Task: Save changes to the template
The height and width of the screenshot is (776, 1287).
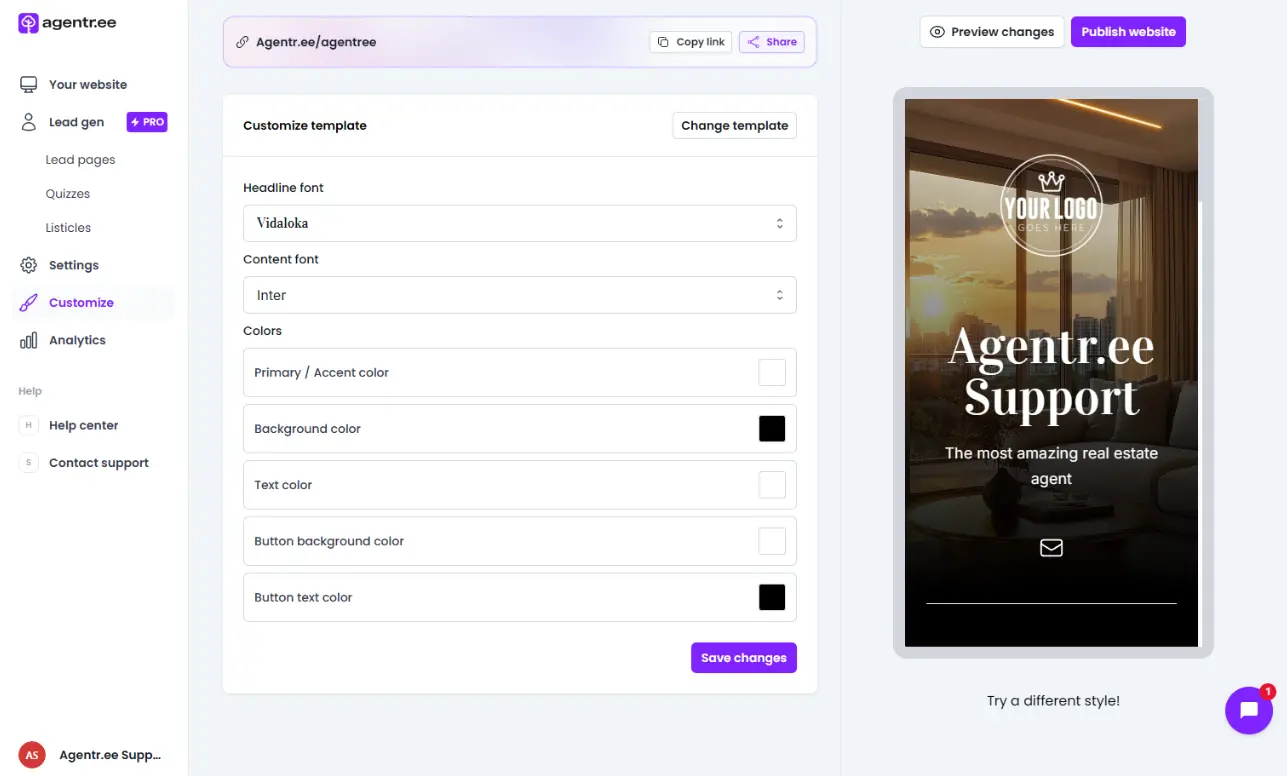Action: click(743, 657)
